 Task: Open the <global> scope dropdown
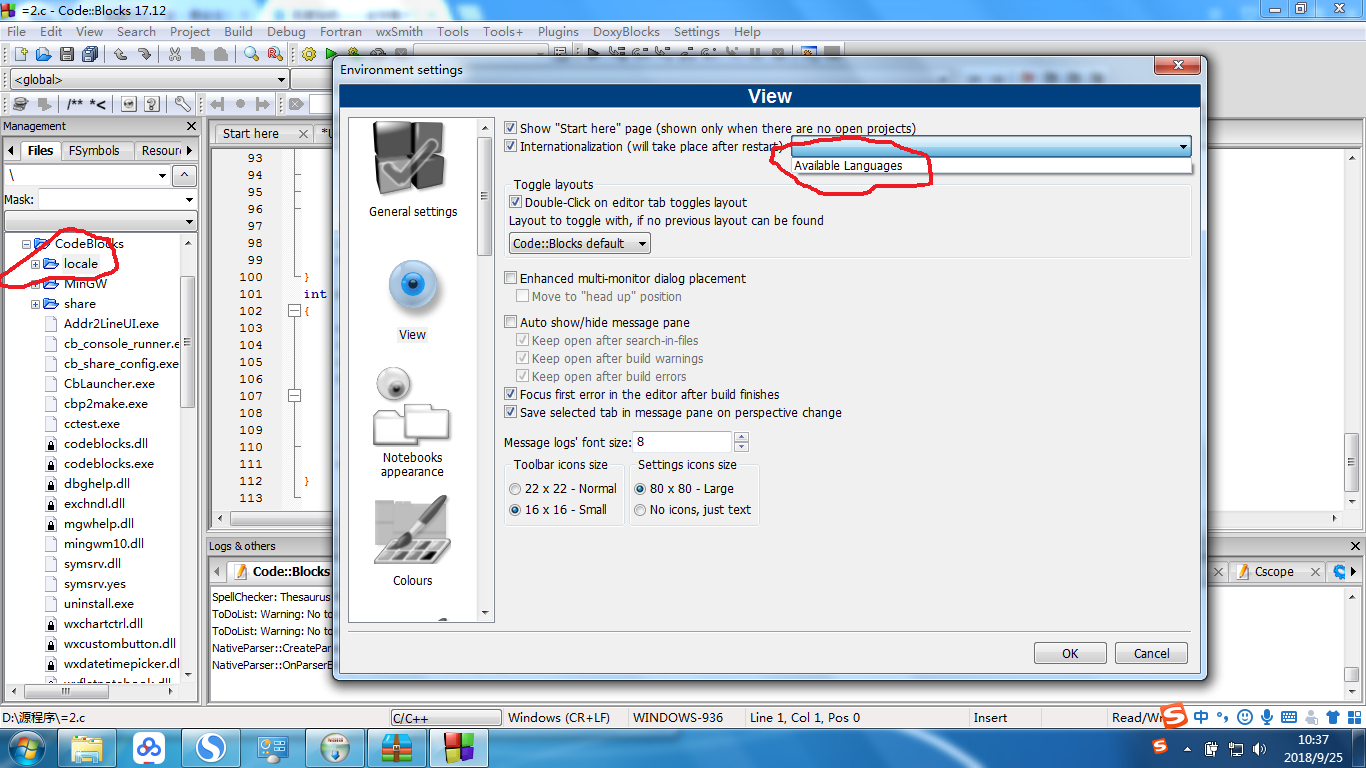(148, 79)
